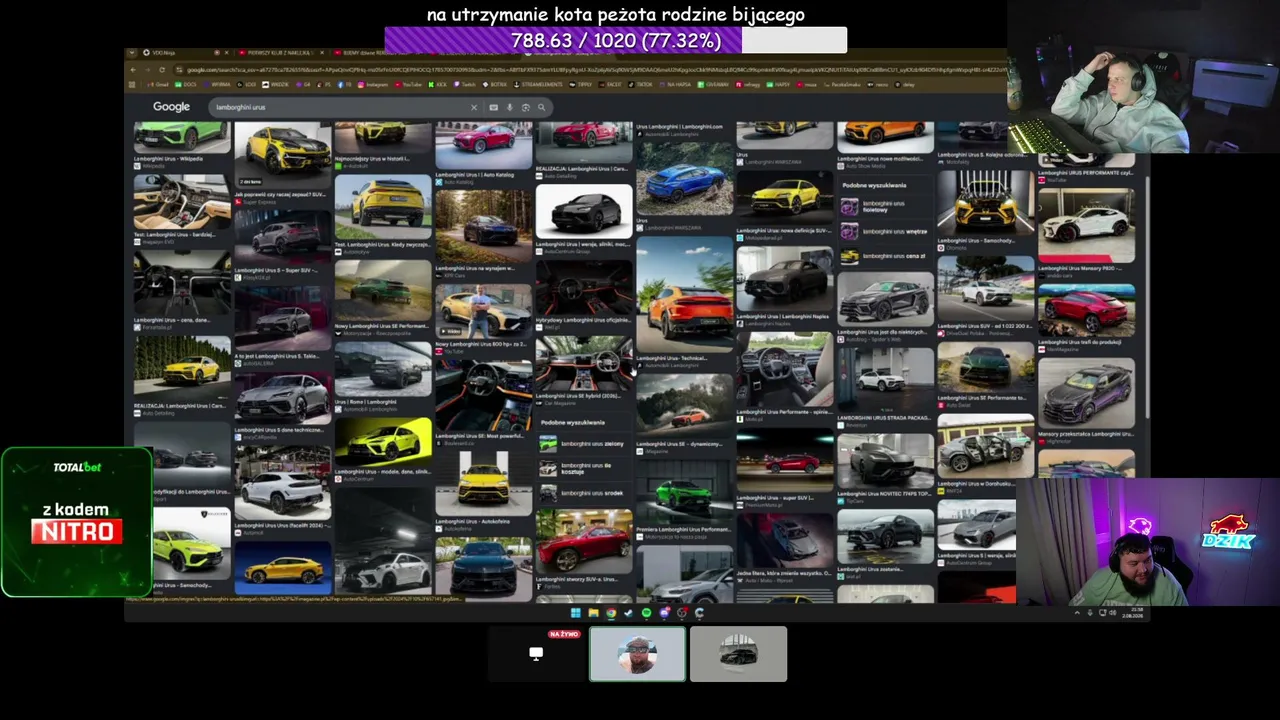
Task: Select related search lamborghini urus ile kosztuje
Action: (x=583, y=468)
